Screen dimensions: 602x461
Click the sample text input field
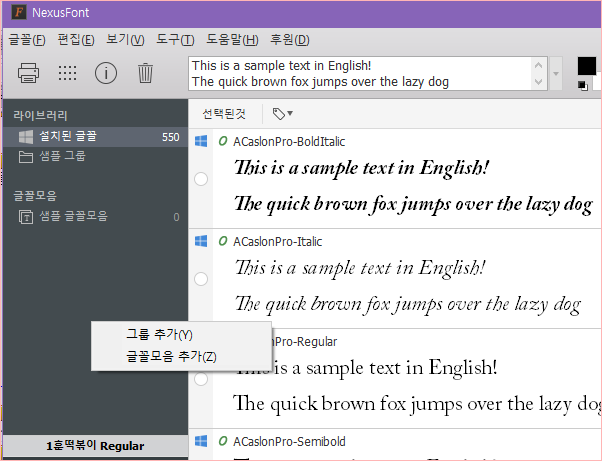tap(360, 73)
